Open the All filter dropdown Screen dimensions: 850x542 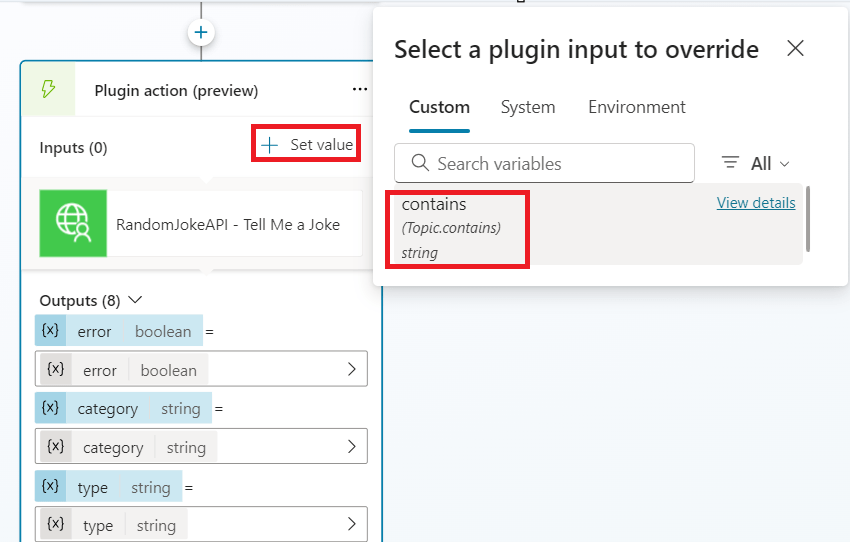(769, 163)
